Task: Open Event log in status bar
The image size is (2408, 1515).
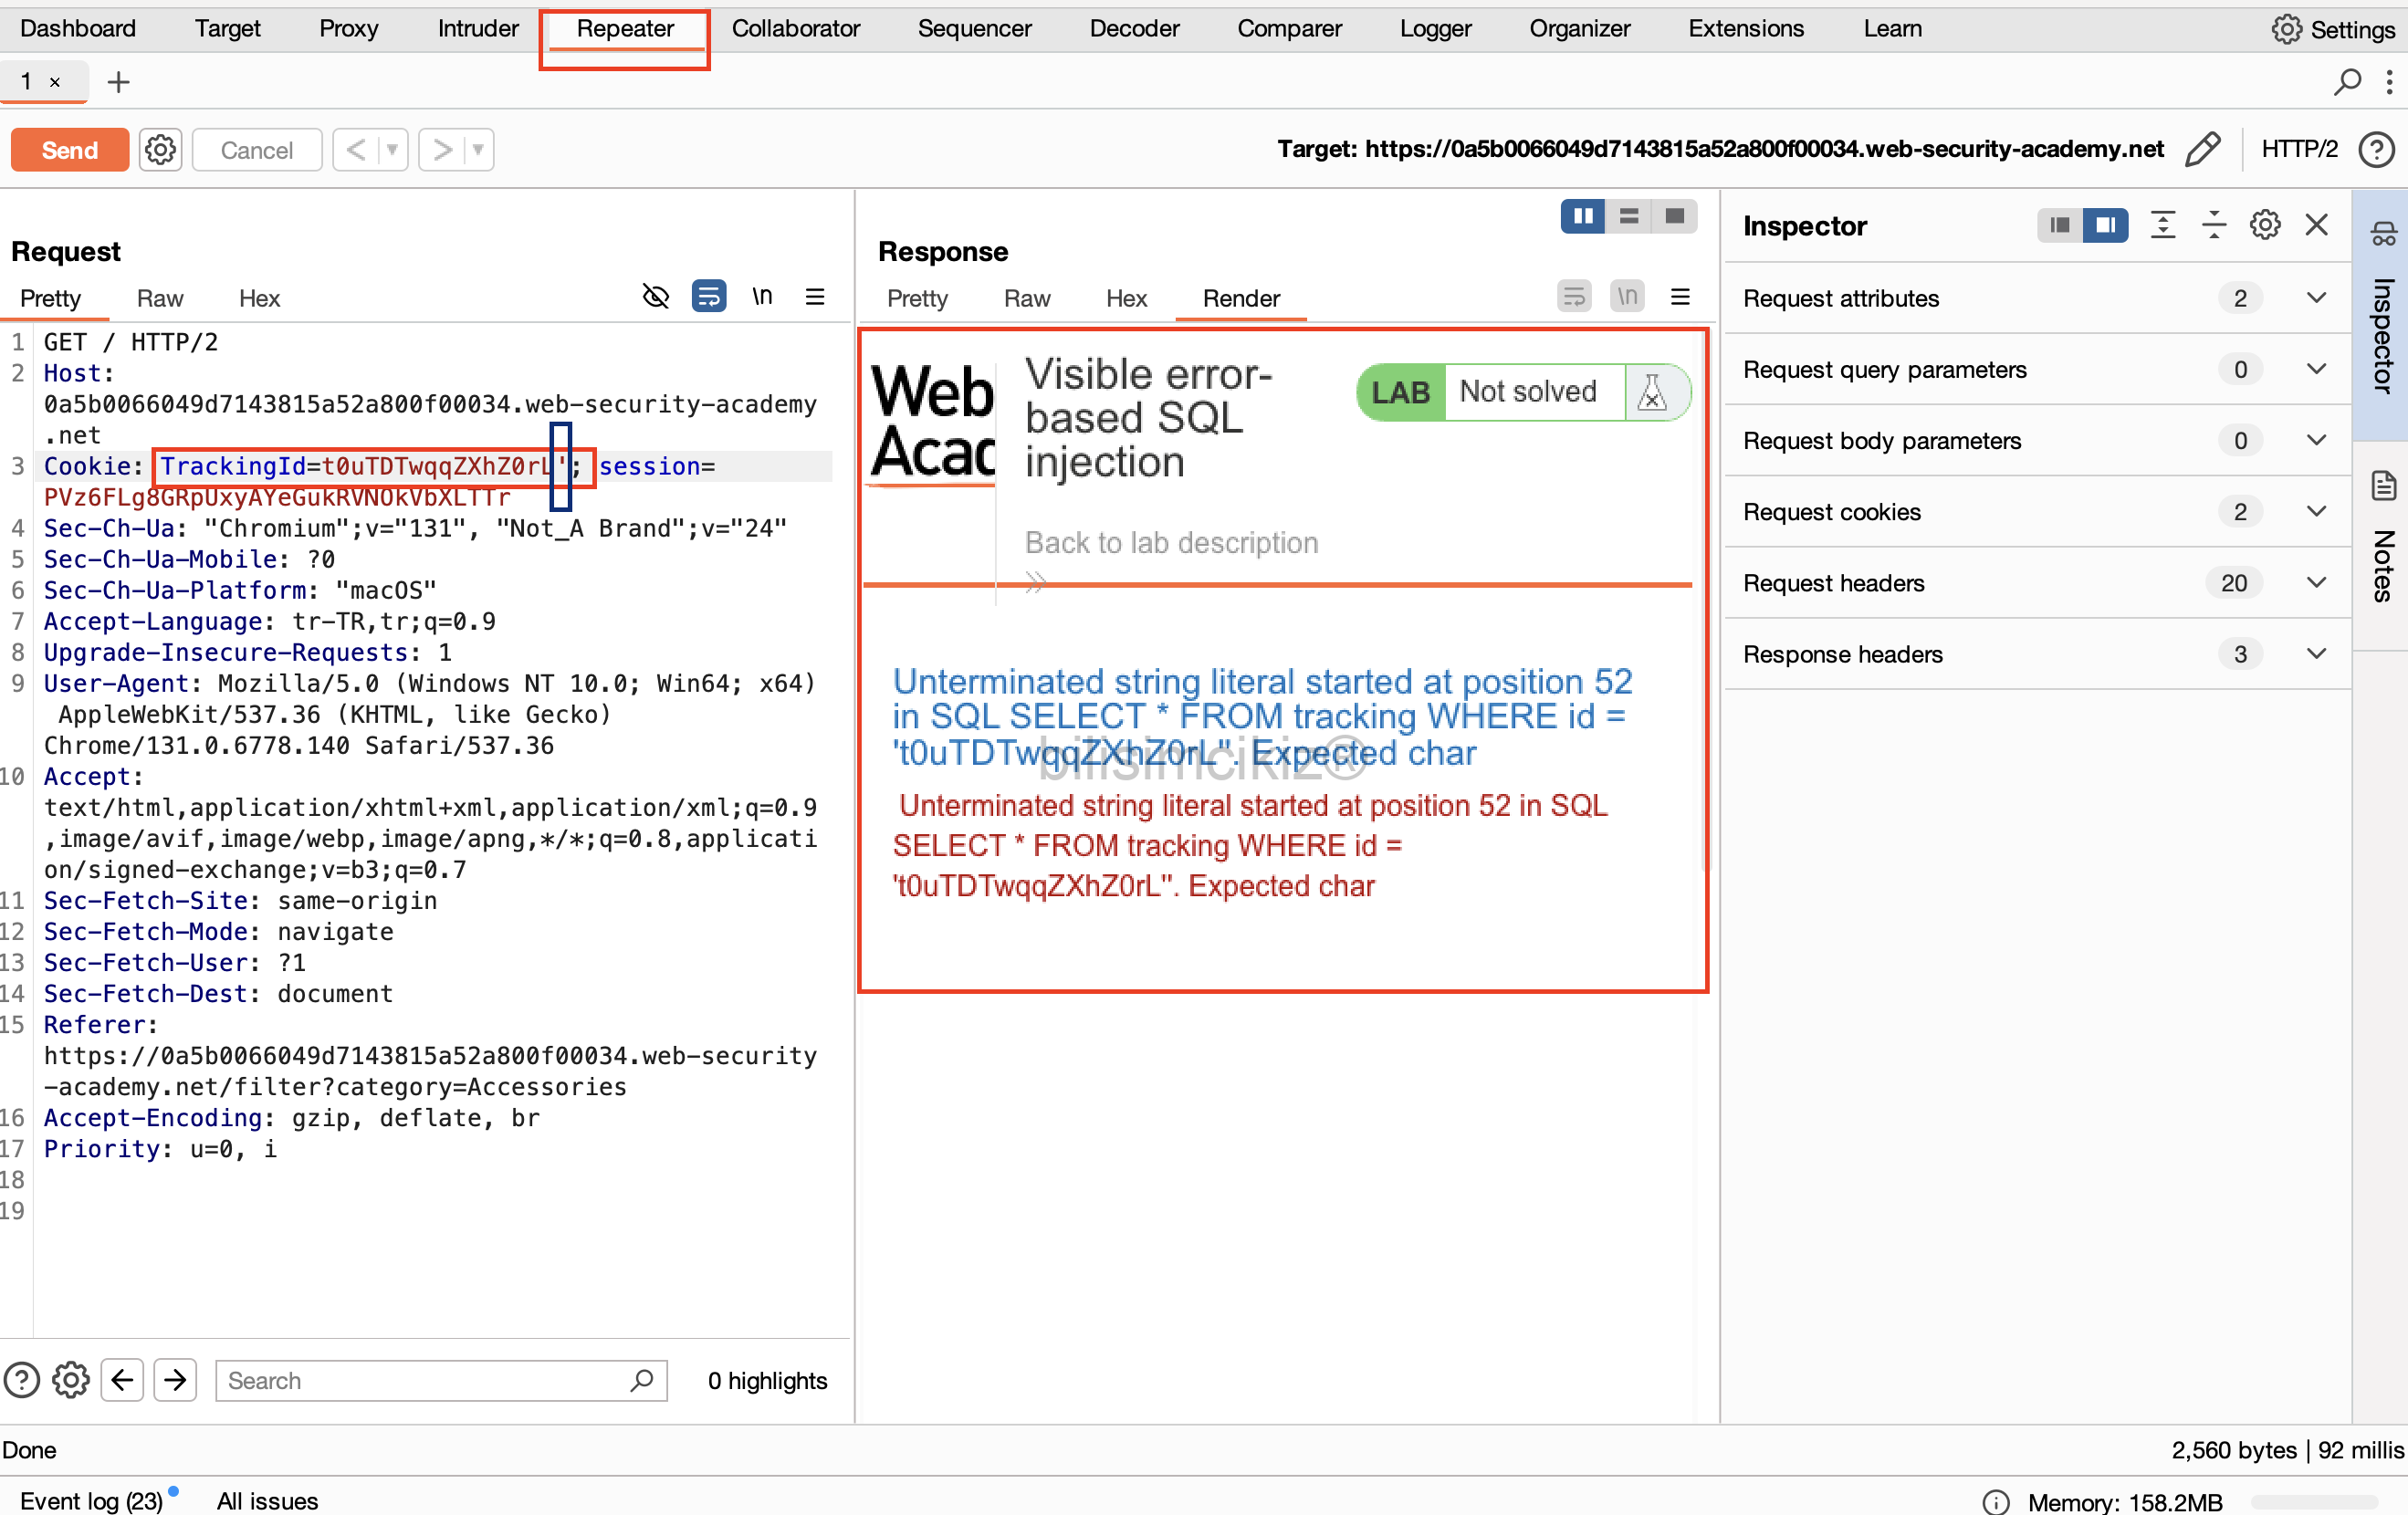Action: click(x=91, y=1500)
